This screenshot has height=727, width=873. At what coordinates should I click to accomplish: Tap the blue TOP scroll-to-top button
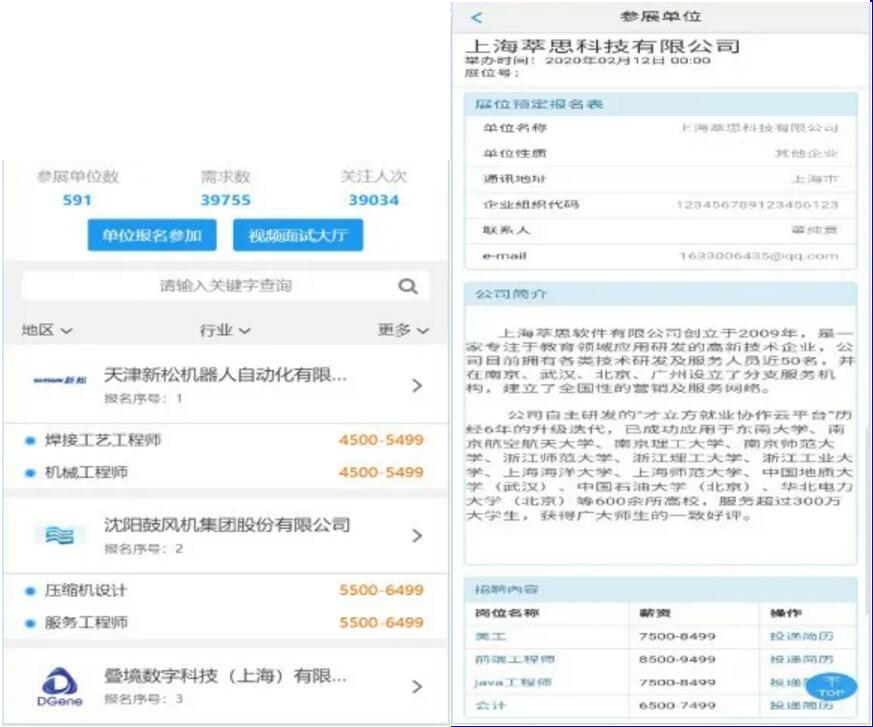coord(830,687)
